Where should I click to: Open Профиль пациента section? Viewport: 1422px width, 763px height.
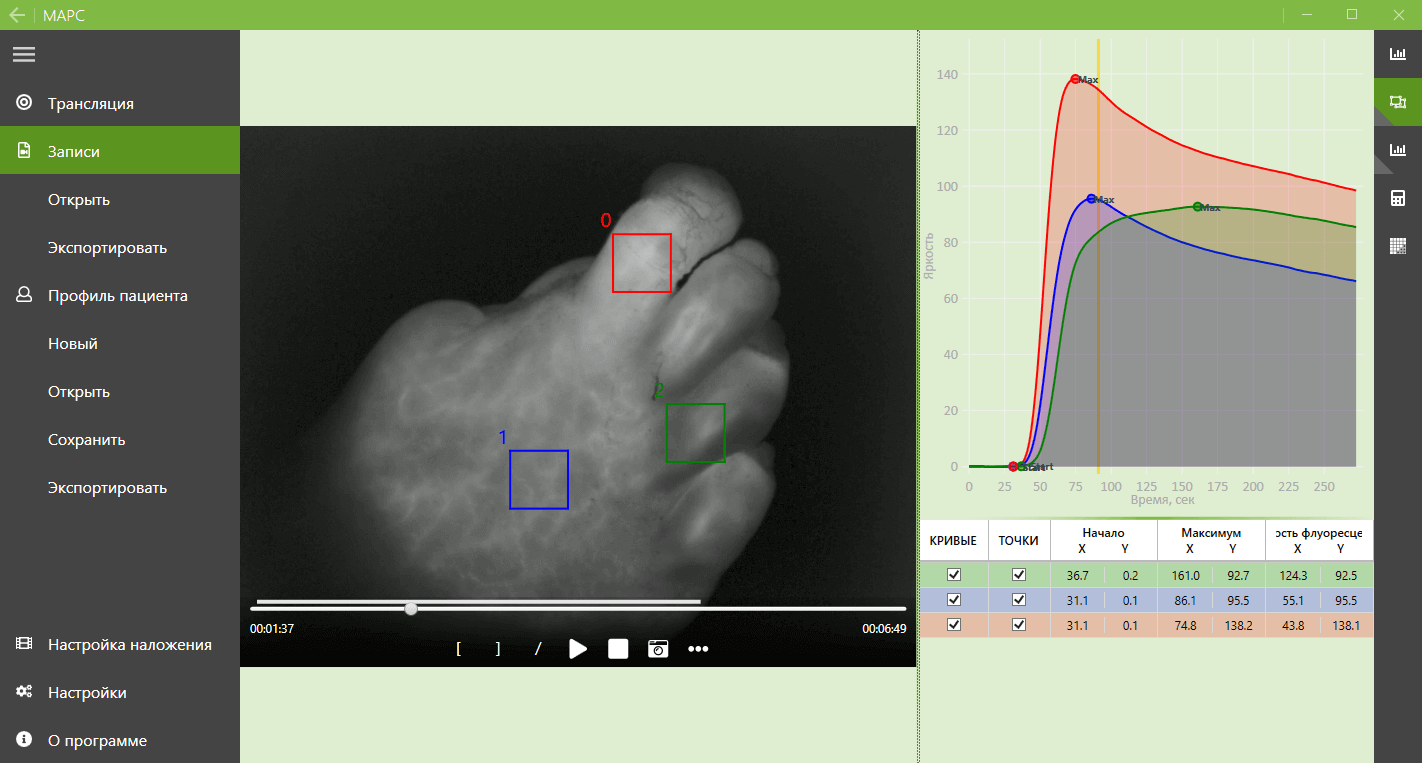[120, 295]
